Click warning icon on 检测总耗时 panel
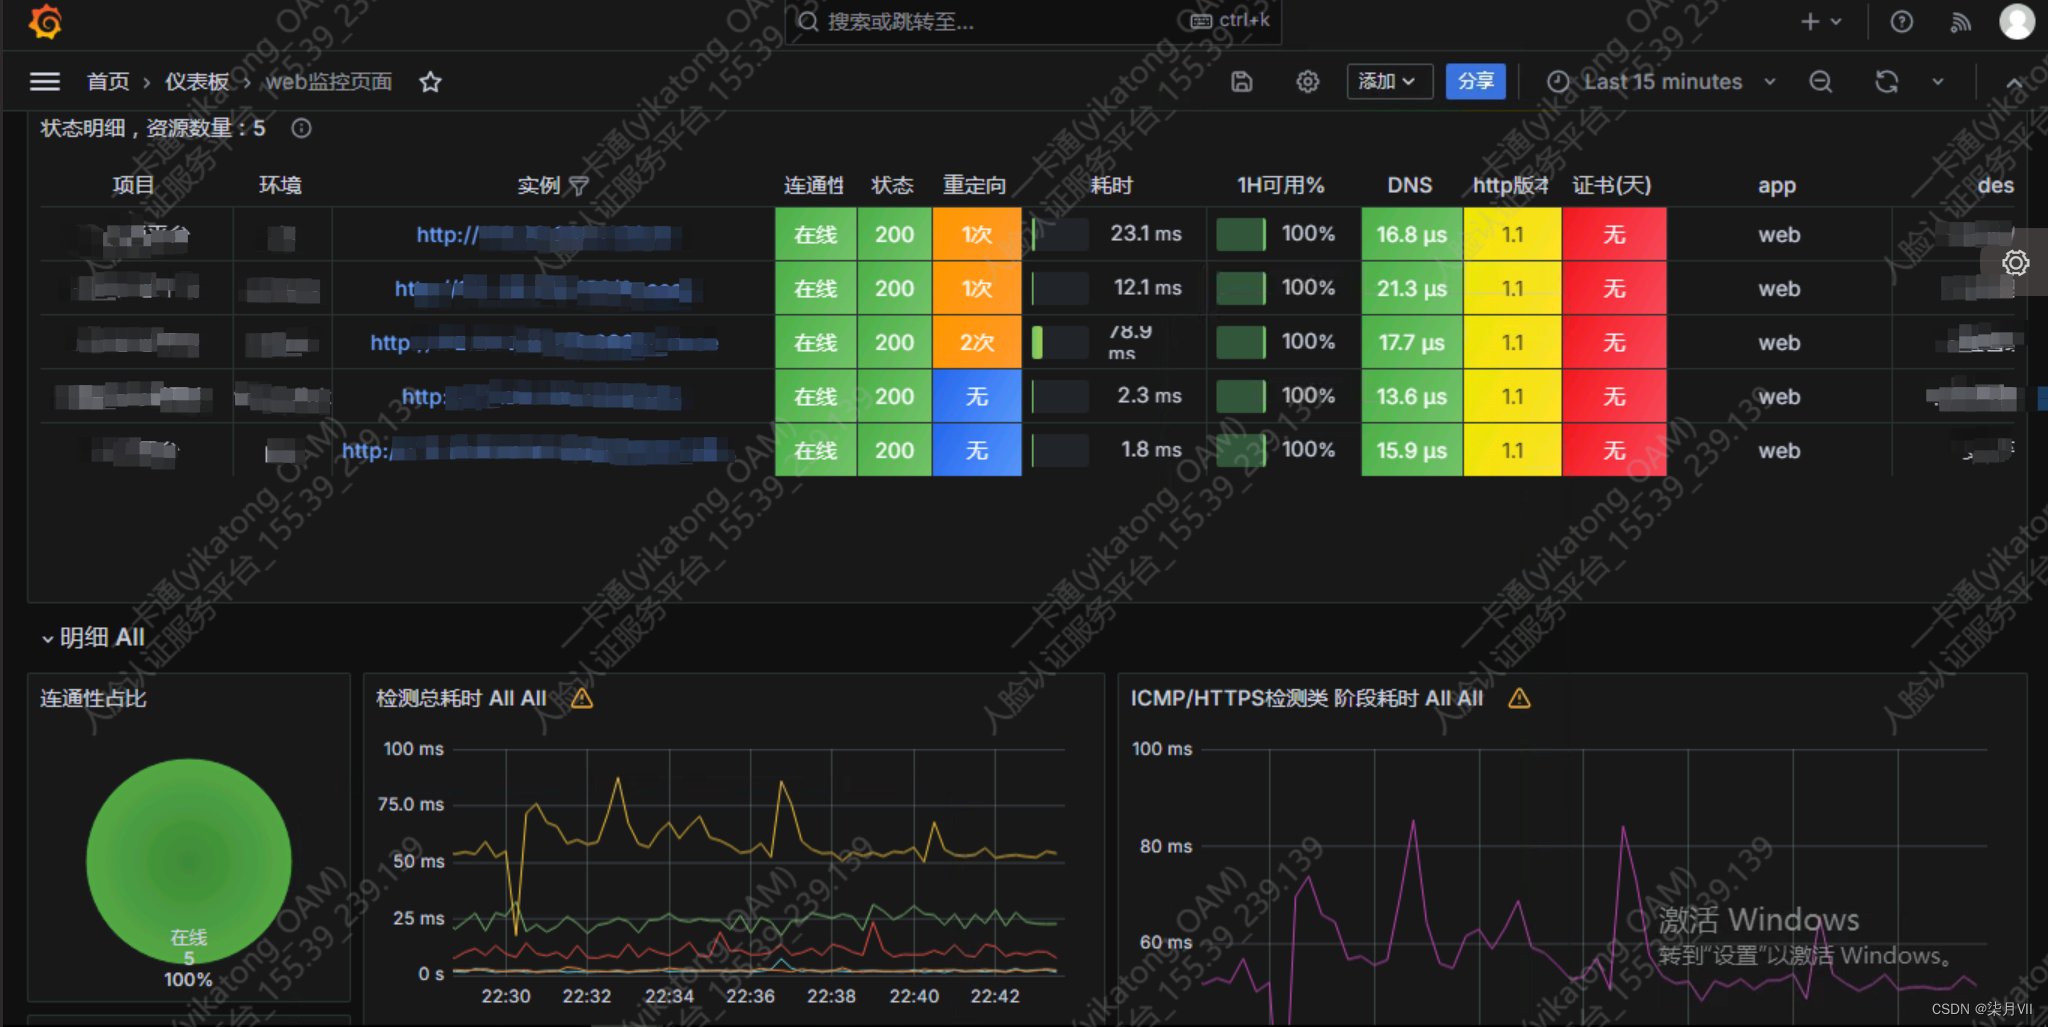Viewport: 2048px width, 1027px height. pyautogui.click(x=582, y=698)
